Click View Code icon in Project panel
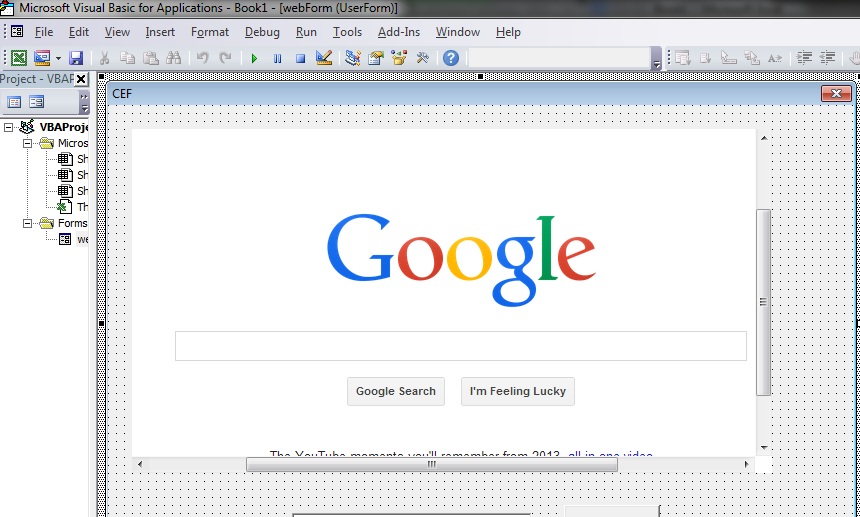 pyautogui.click(x=14, y=102)
